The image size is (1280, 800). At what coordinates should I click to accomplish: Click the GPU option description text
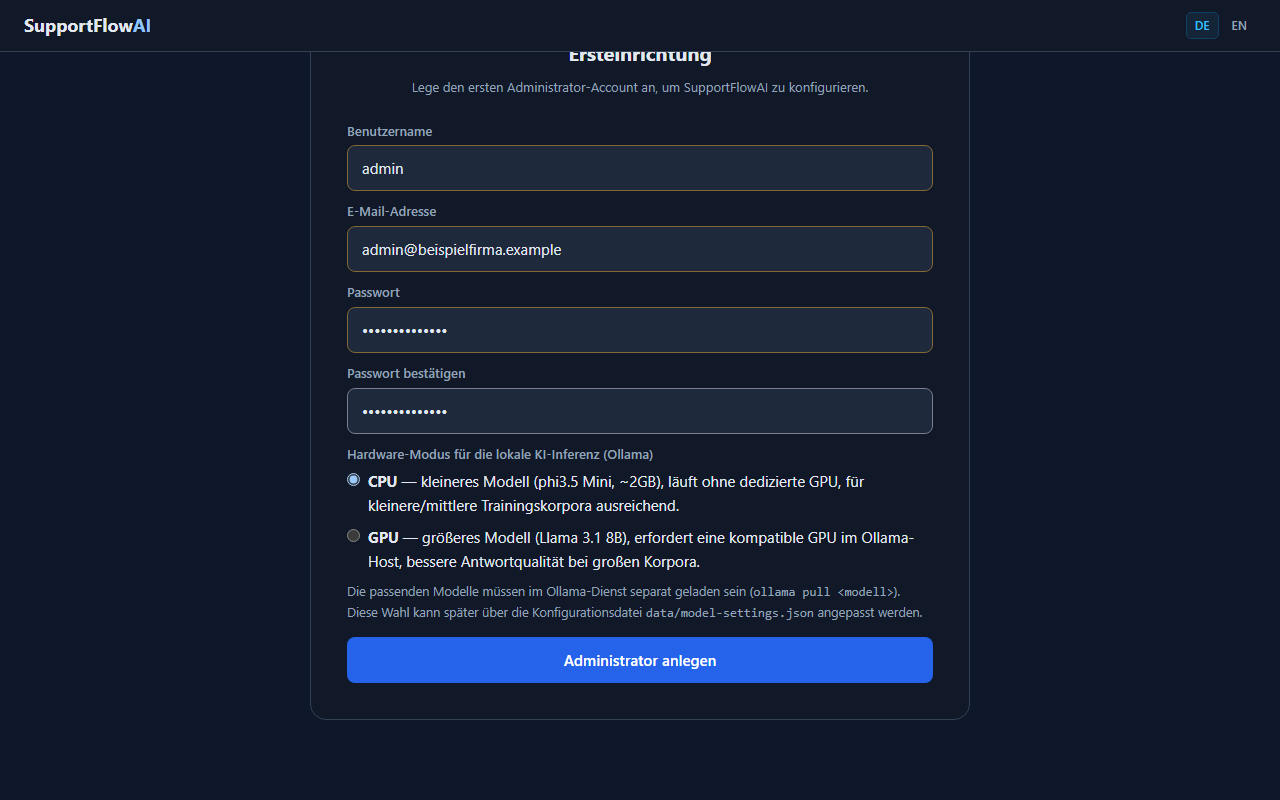click(x=641, y=550)
